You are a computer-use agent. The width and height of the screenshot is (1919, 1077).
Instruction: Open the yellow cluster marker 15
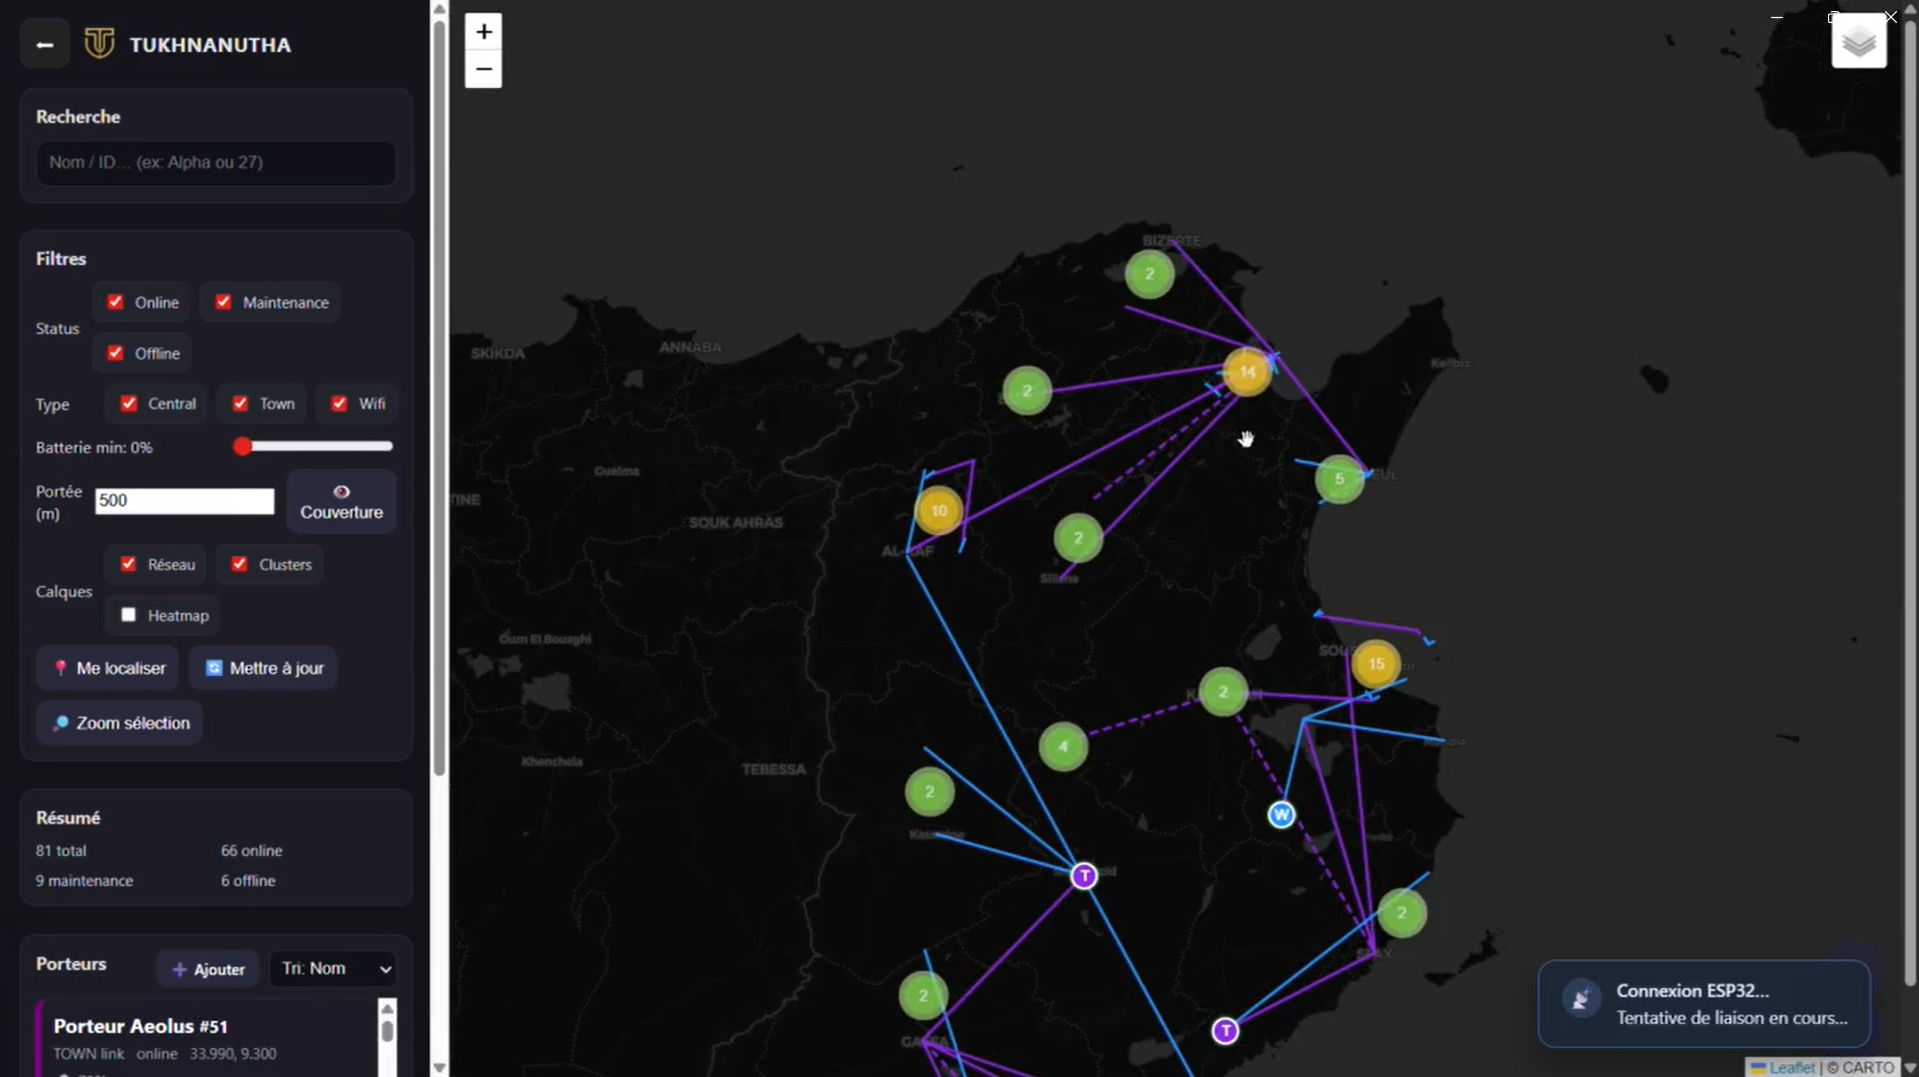point(1375,664)
